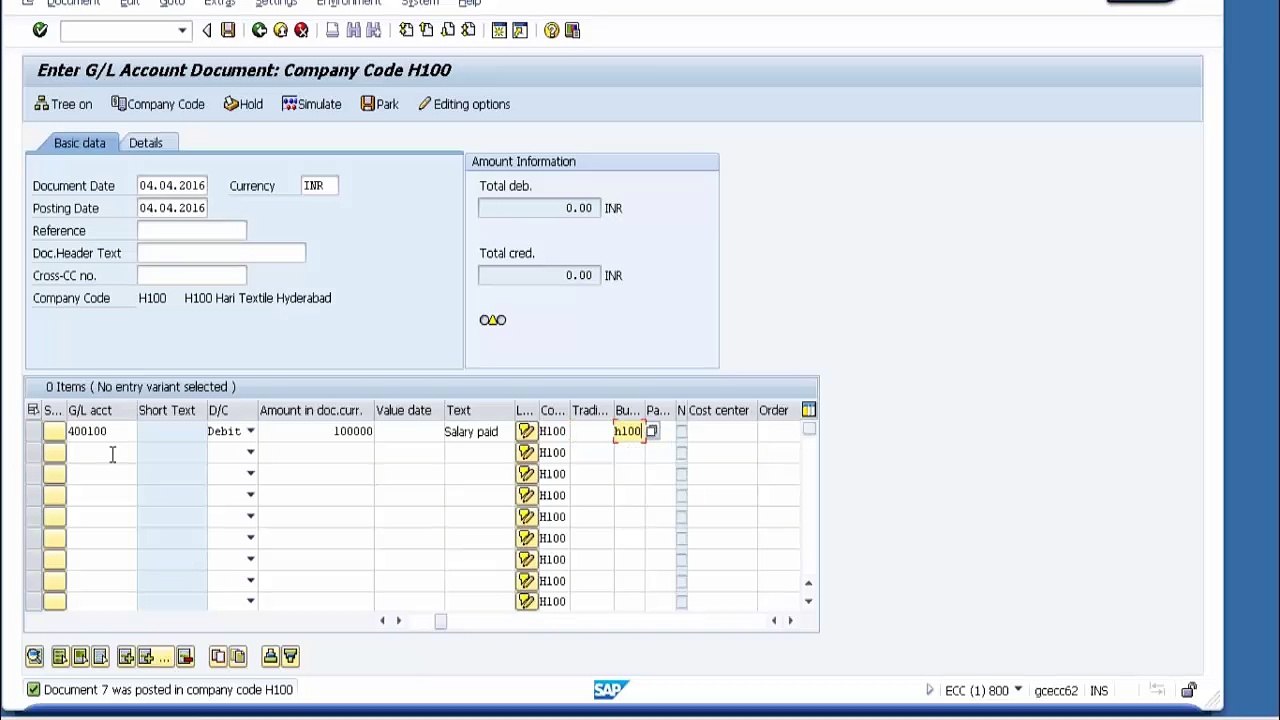The height and width of the screenshot is (720, 1280).
Task: Click the G/L account cell 400100
Action: pos(102,431)
